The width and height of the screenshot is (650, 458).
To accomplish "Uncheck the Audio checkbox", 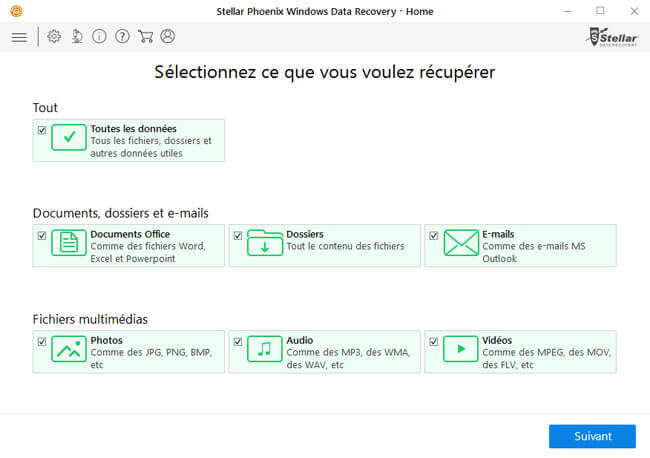I will point(238,342).
